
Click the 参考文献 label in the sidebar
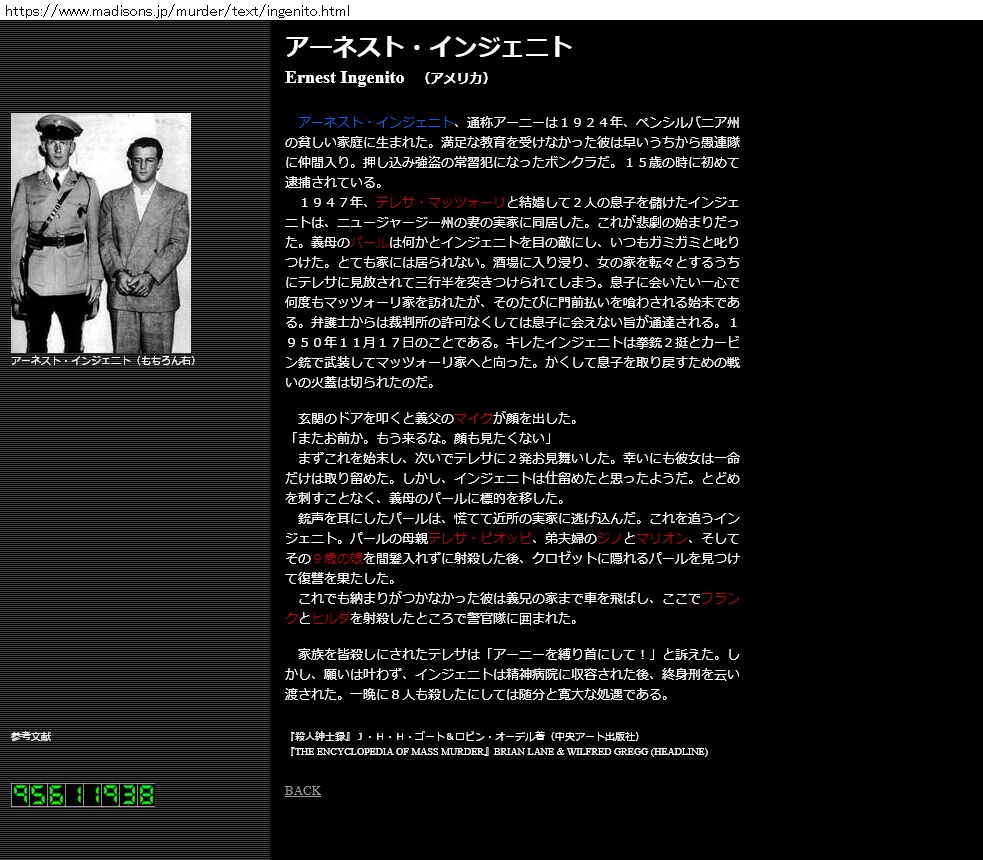31,737
